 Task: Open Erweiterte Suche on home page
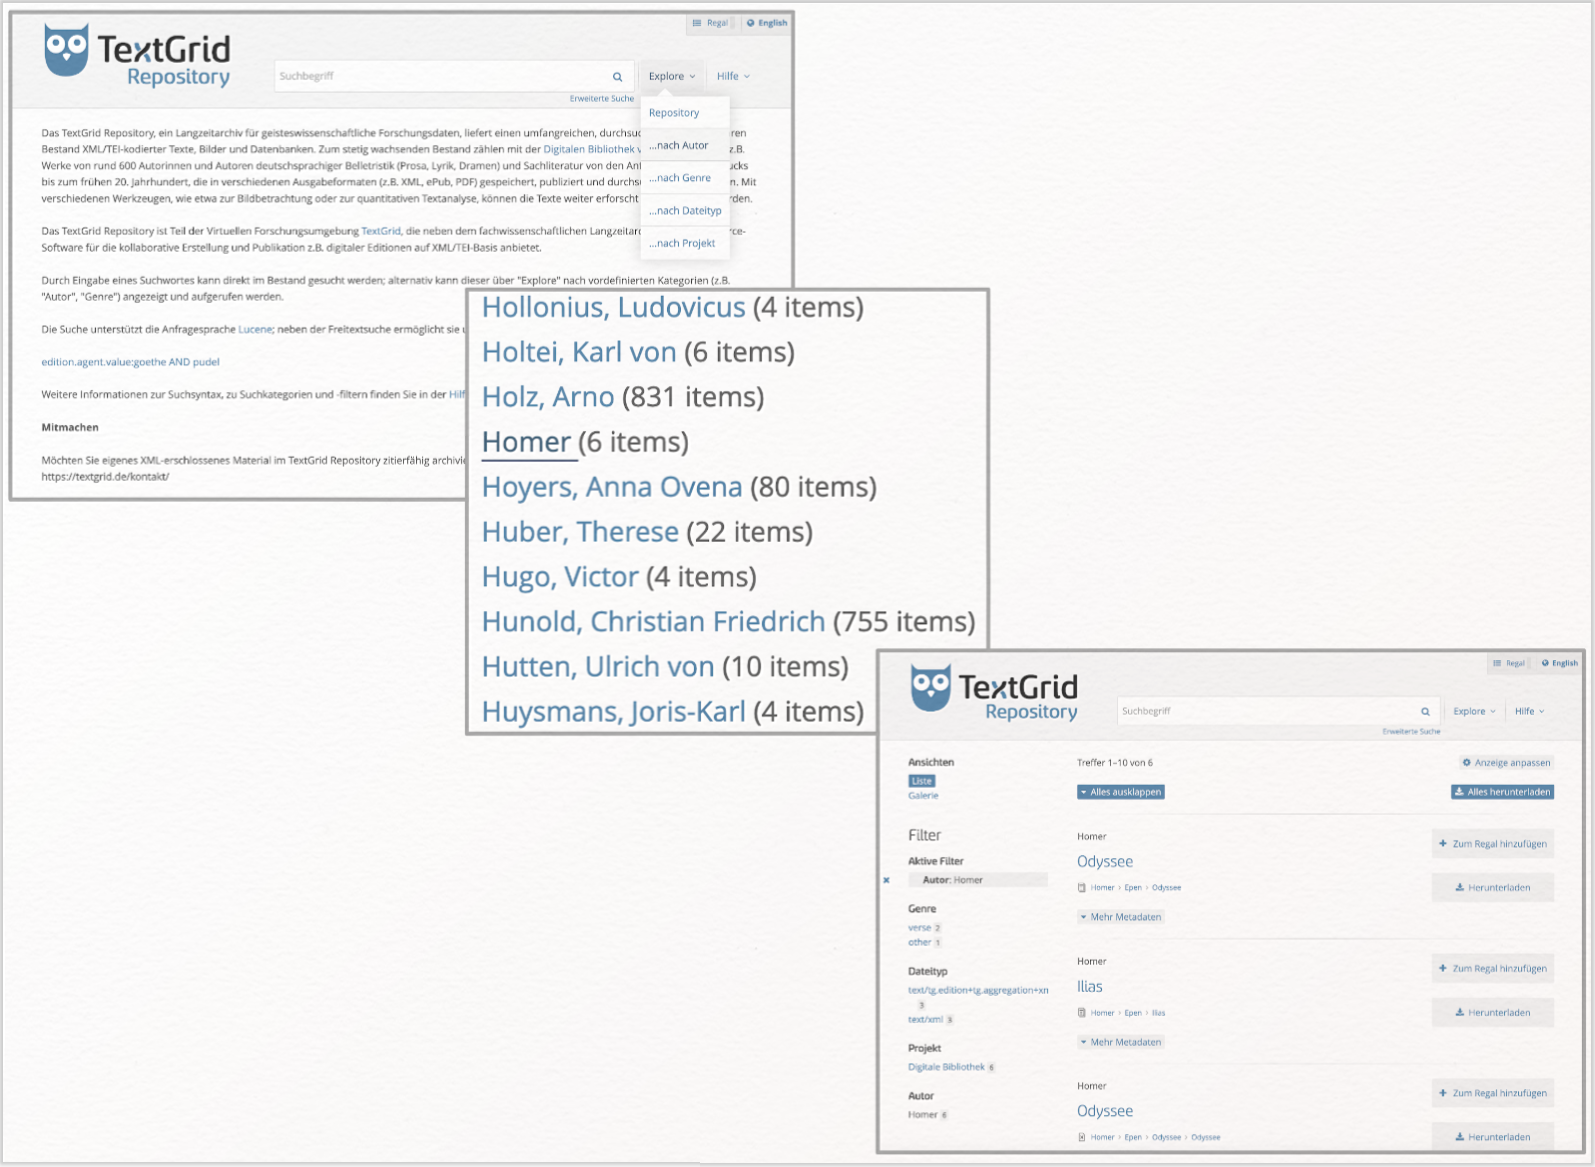point(602,99)
